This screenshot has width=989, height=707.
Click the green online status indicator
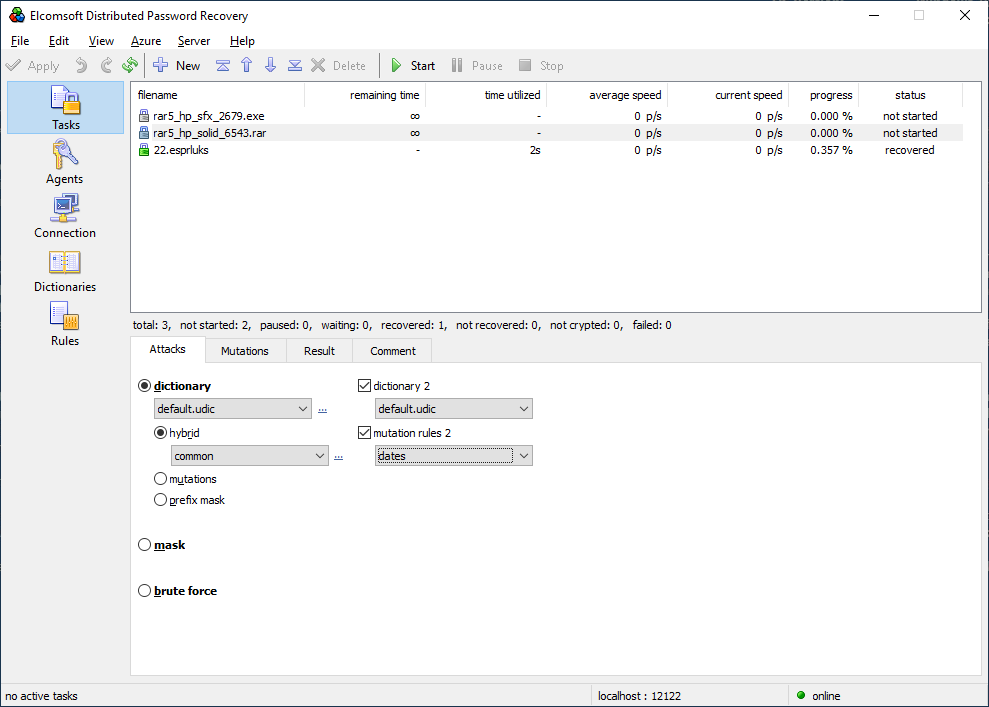click(x=801, y=695)
